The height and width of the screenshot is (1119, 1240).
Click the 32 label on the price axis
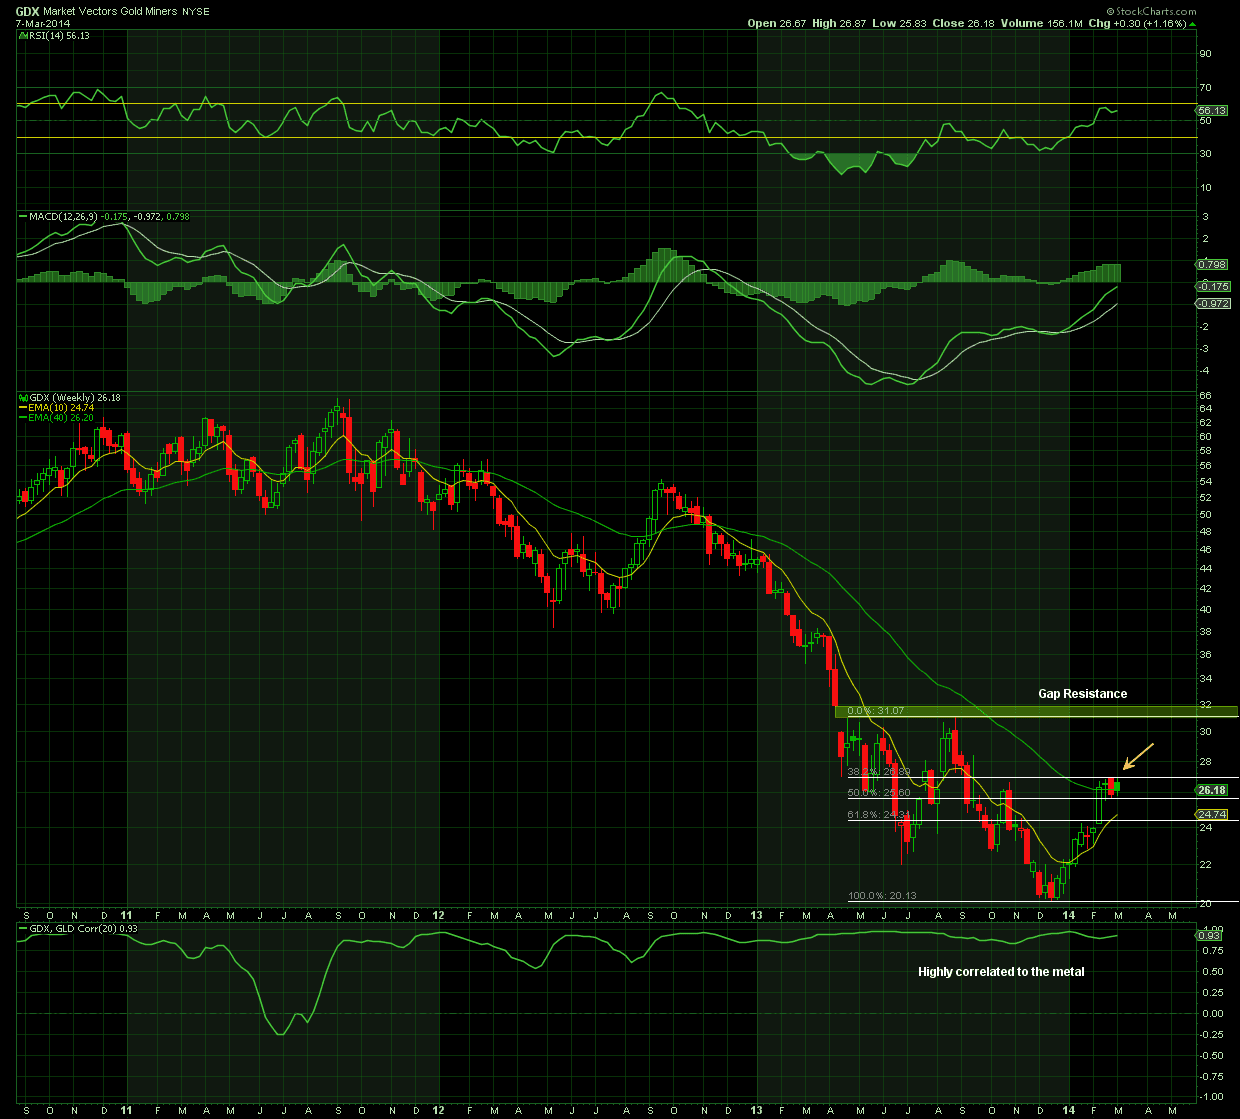1206,704
